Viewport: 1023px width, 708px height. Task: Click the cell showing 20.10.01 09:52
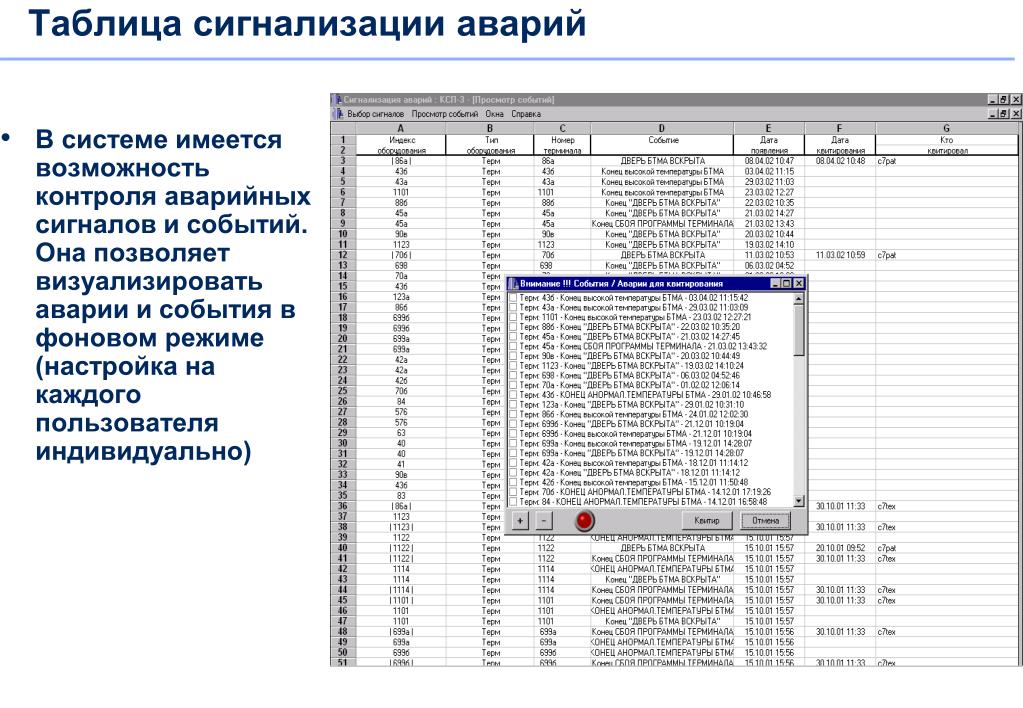[840, 548]
